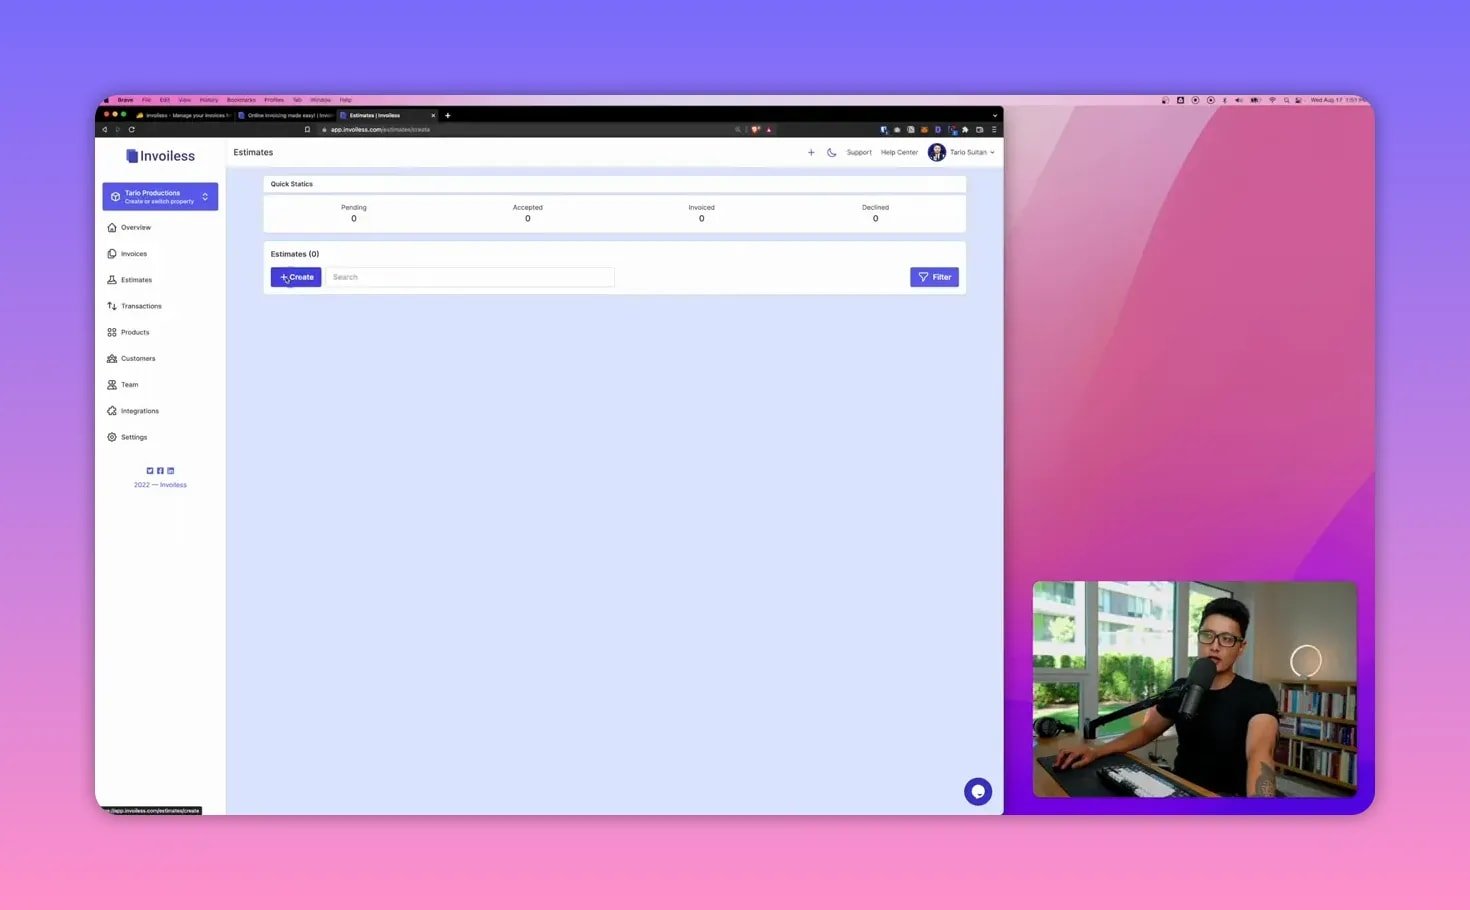Click the estimates Search field

click(469, 277)
